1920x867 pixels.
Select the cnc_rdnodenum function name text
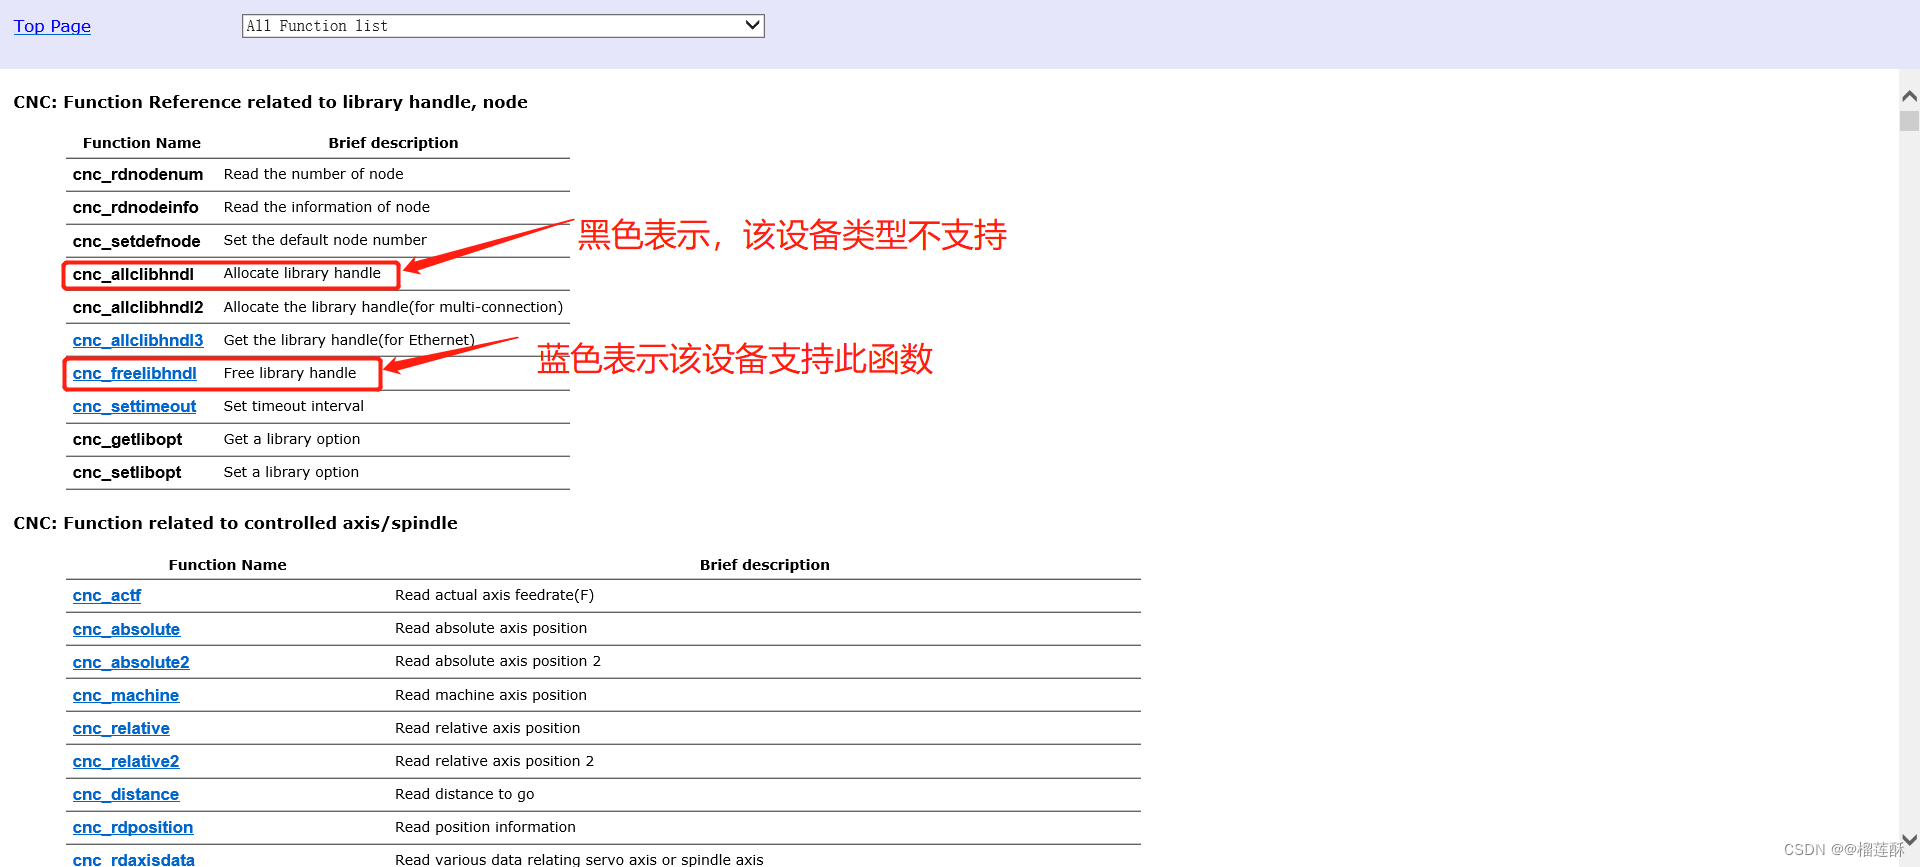point(138,174)
